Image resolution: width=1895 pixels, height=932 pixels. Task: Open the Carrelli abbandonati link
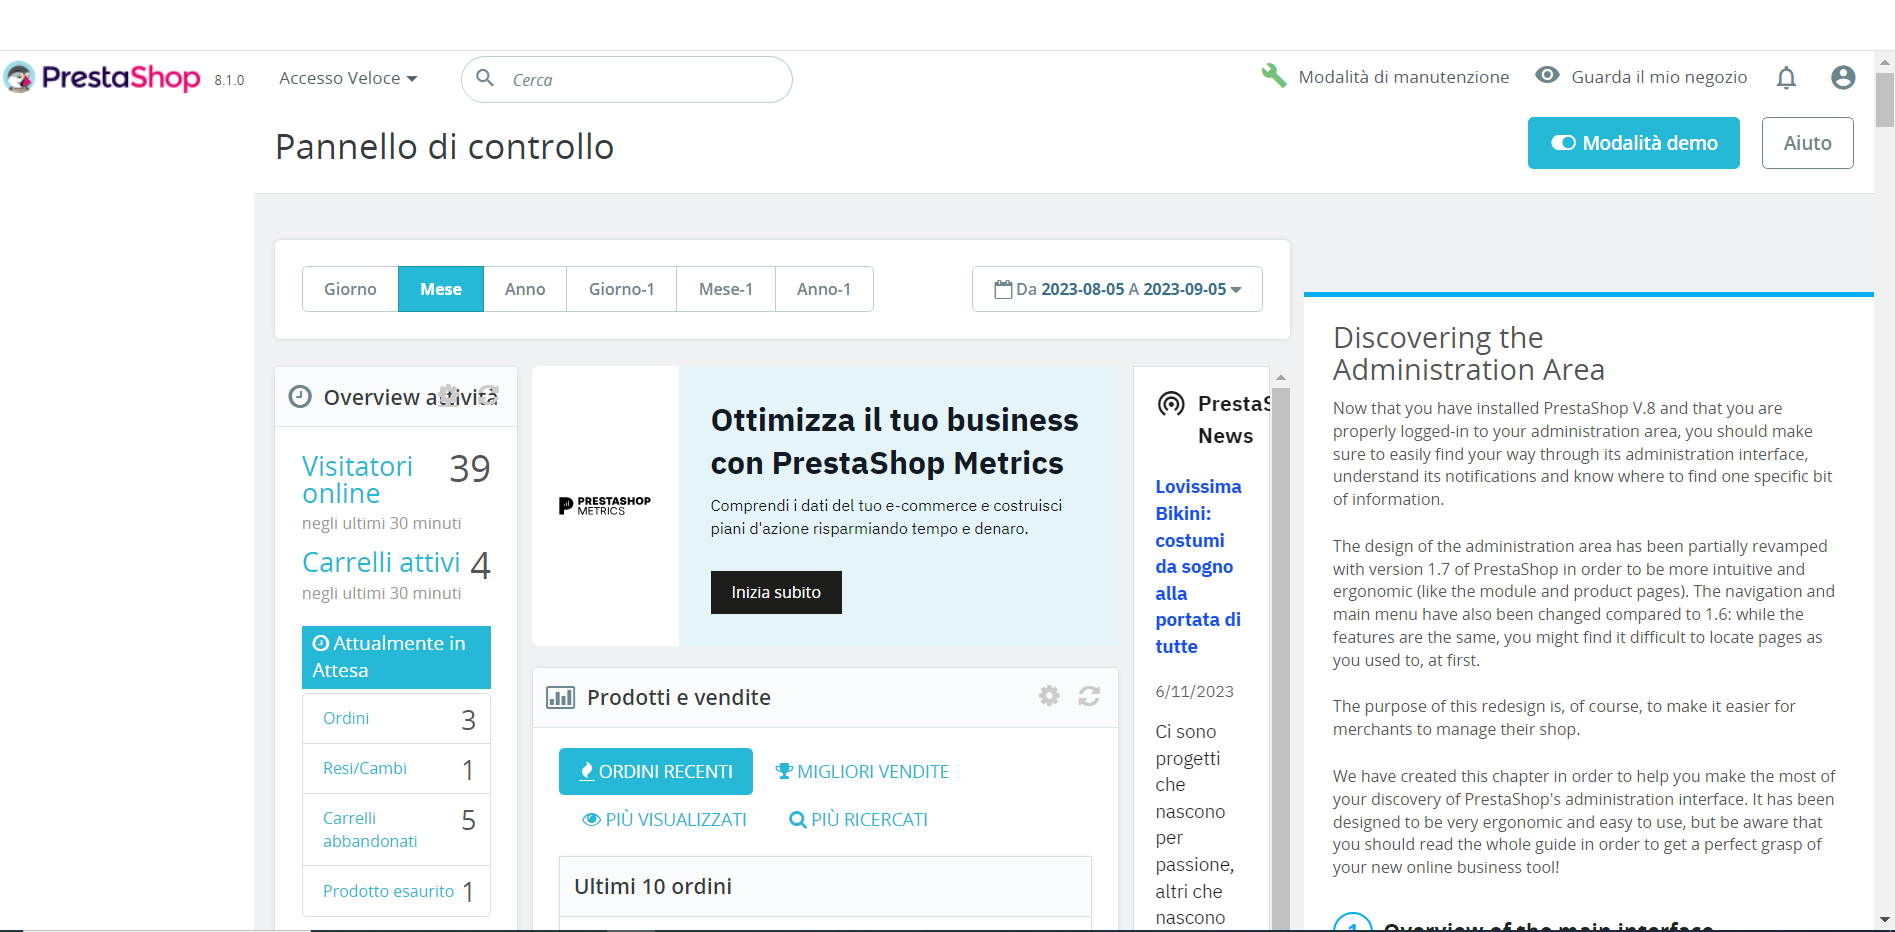370,830
